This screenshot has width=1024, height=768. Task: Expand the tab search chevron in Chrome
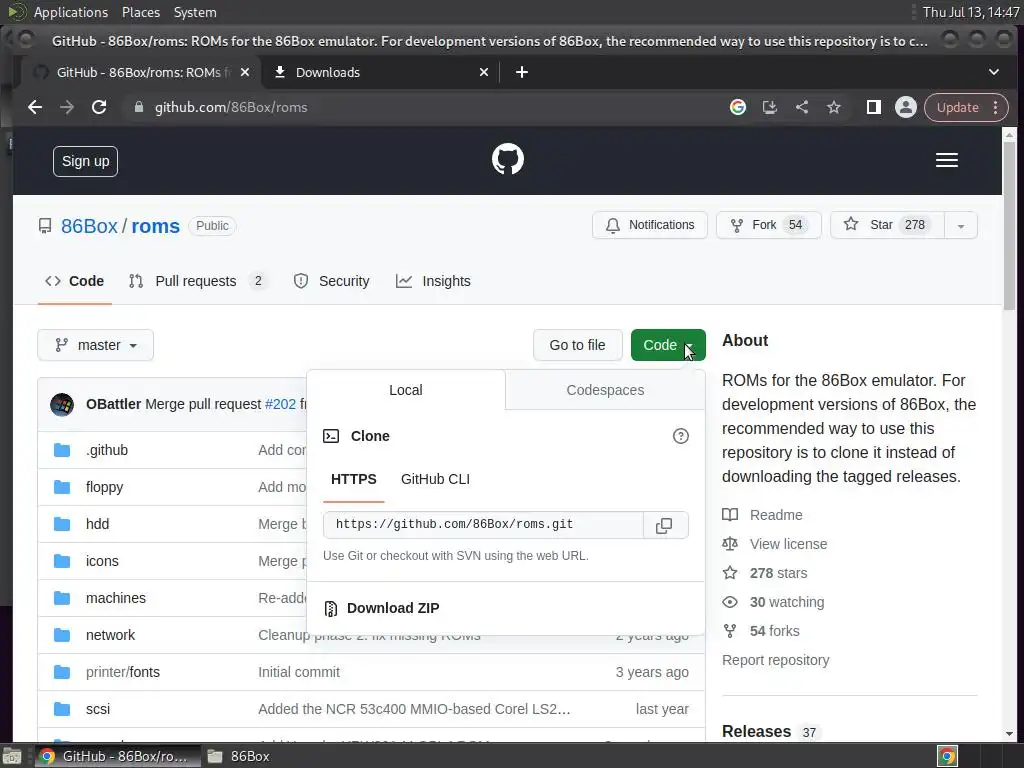pos(993,72)
